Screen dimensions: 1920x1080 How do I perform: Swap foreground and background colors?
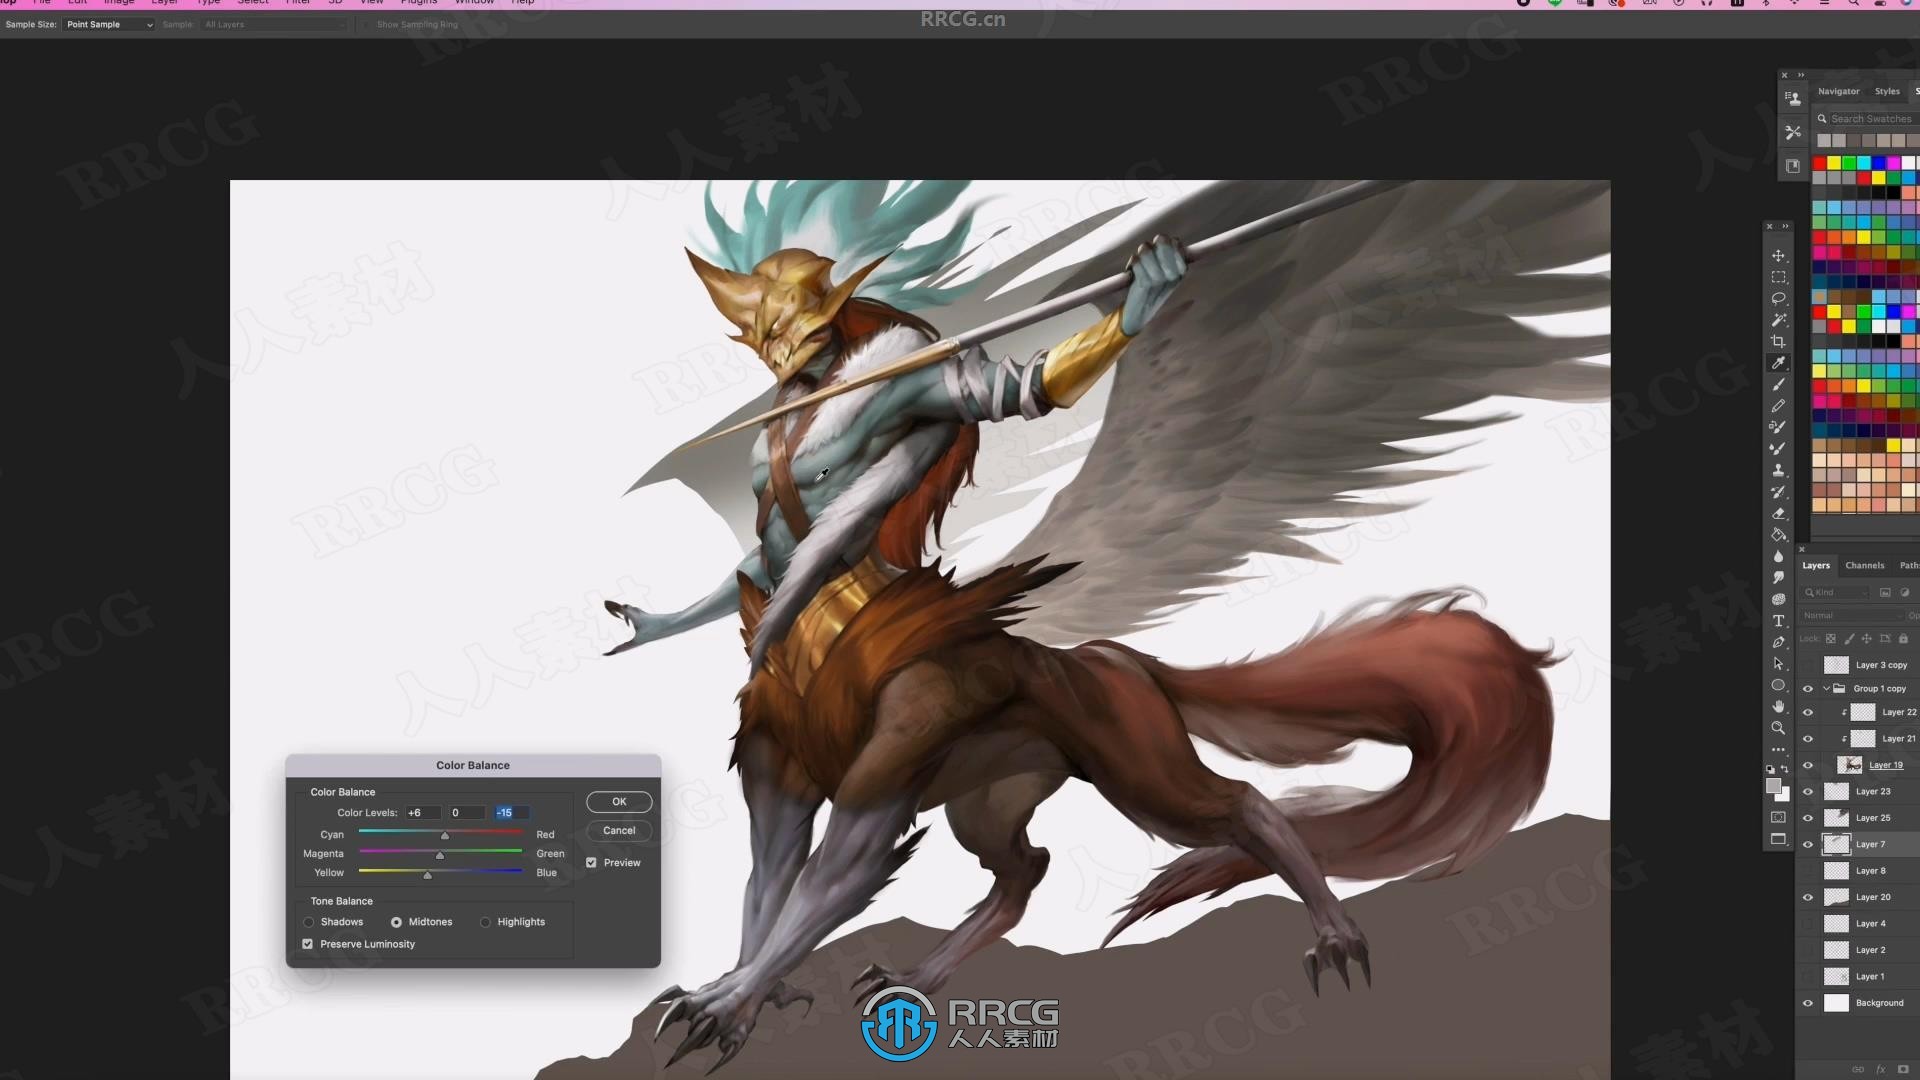(1785, 769)
